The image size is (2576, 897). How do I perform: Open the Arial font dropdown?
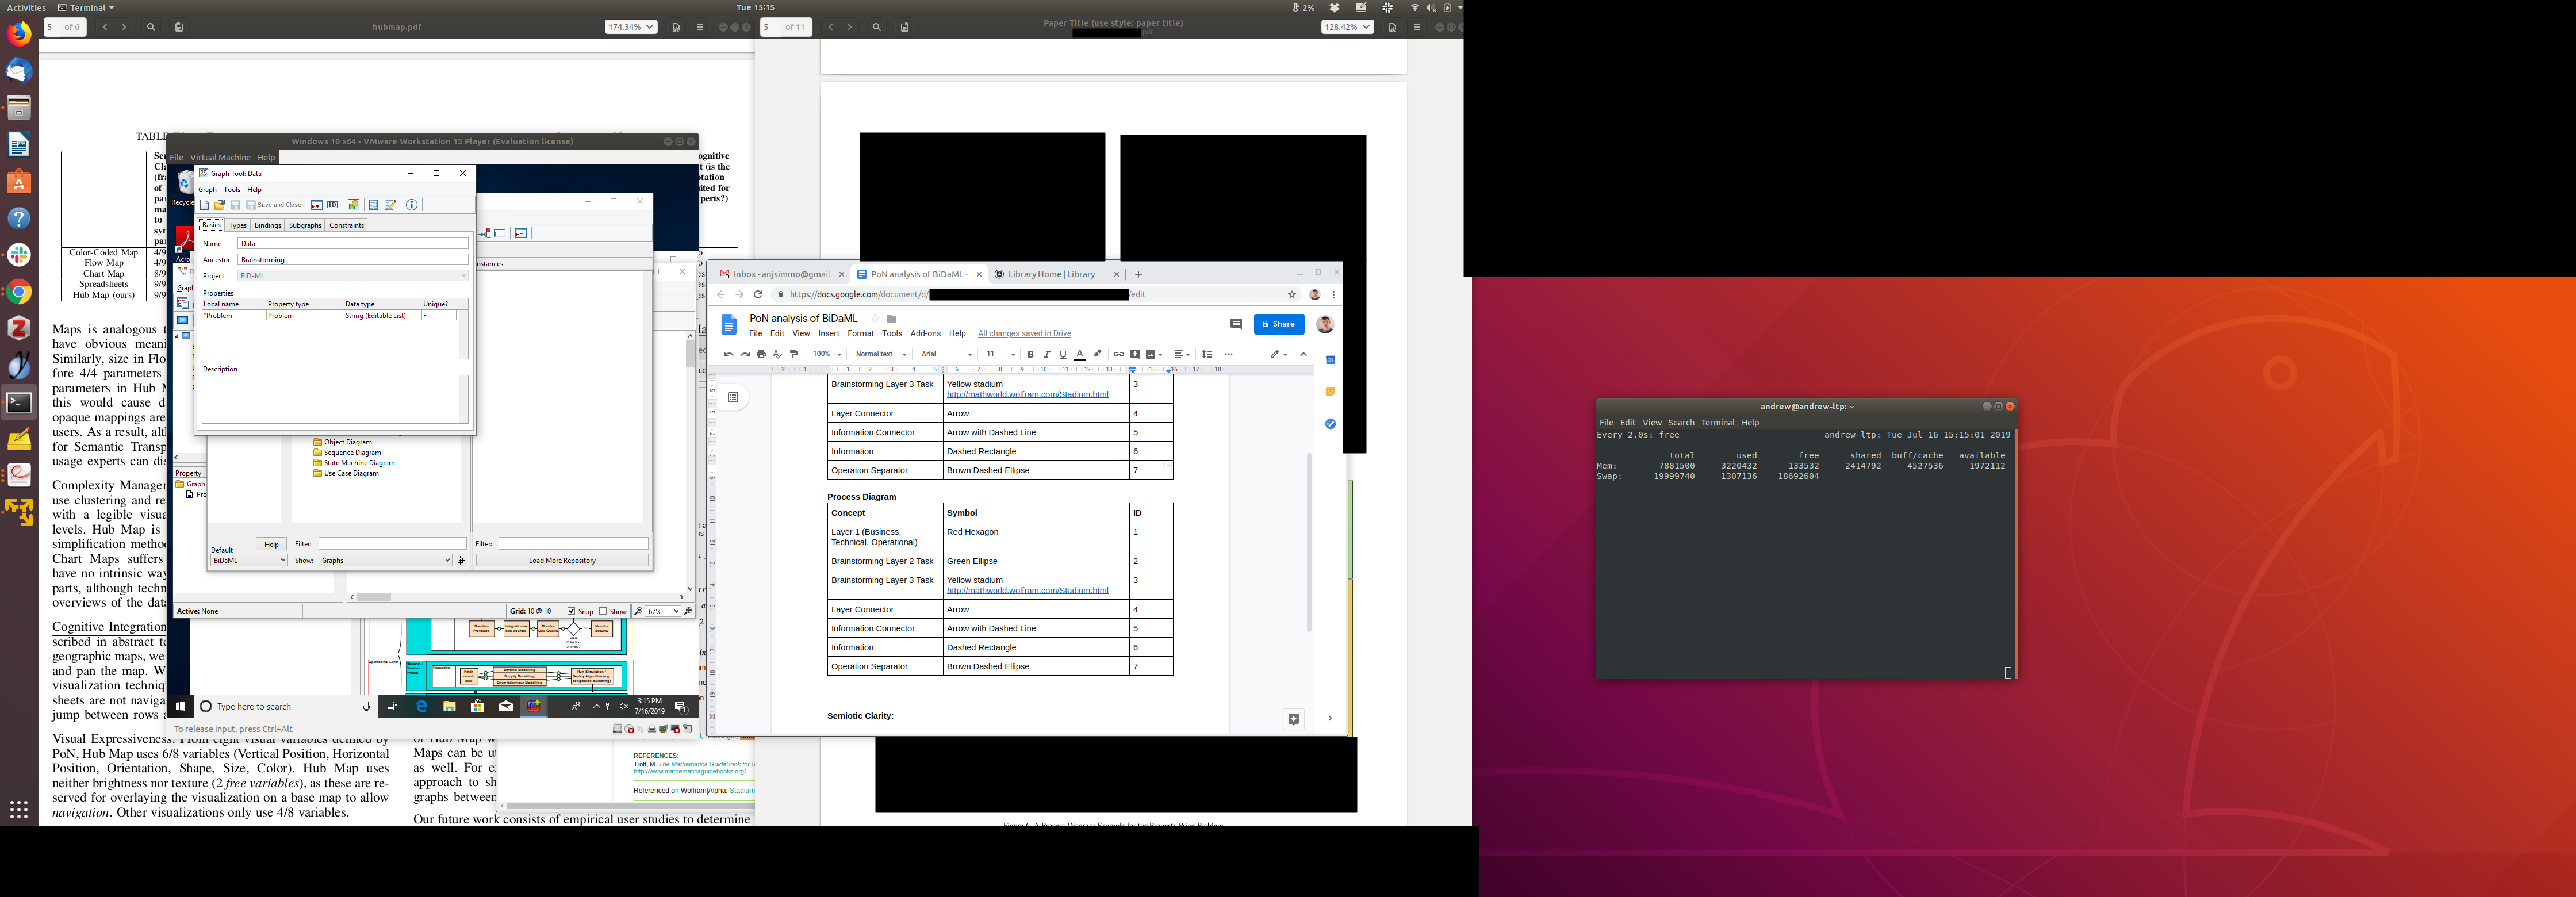coord(946,354)
